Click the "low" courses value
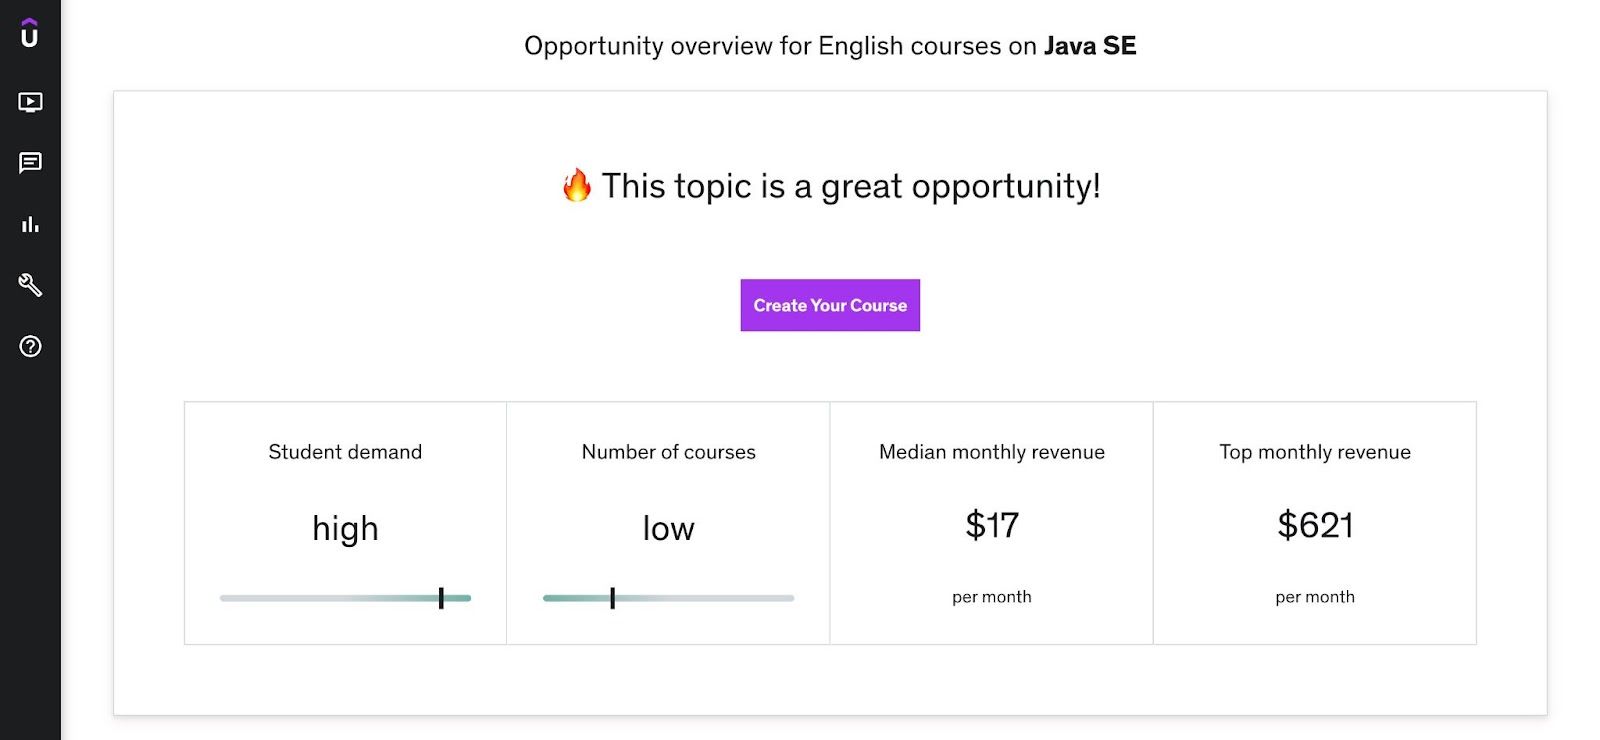The image size is (1600, 740). pyautogui.click(x=668, y=528)
